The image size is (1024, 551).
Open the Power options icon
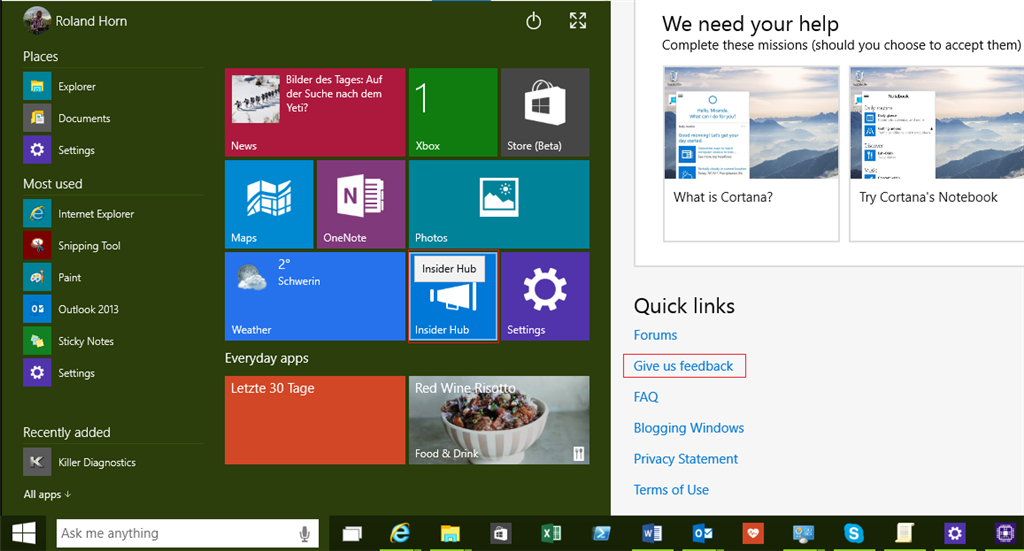click(x=534, y=21)
